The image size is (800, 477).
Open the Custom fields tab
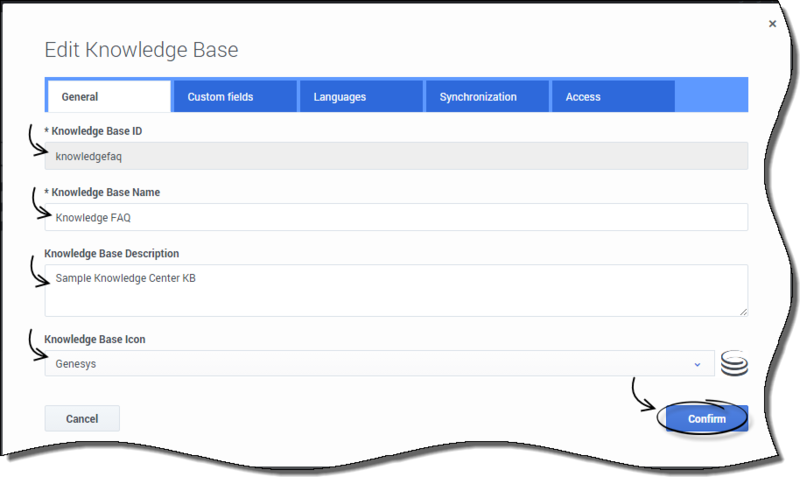coord(235,96)
